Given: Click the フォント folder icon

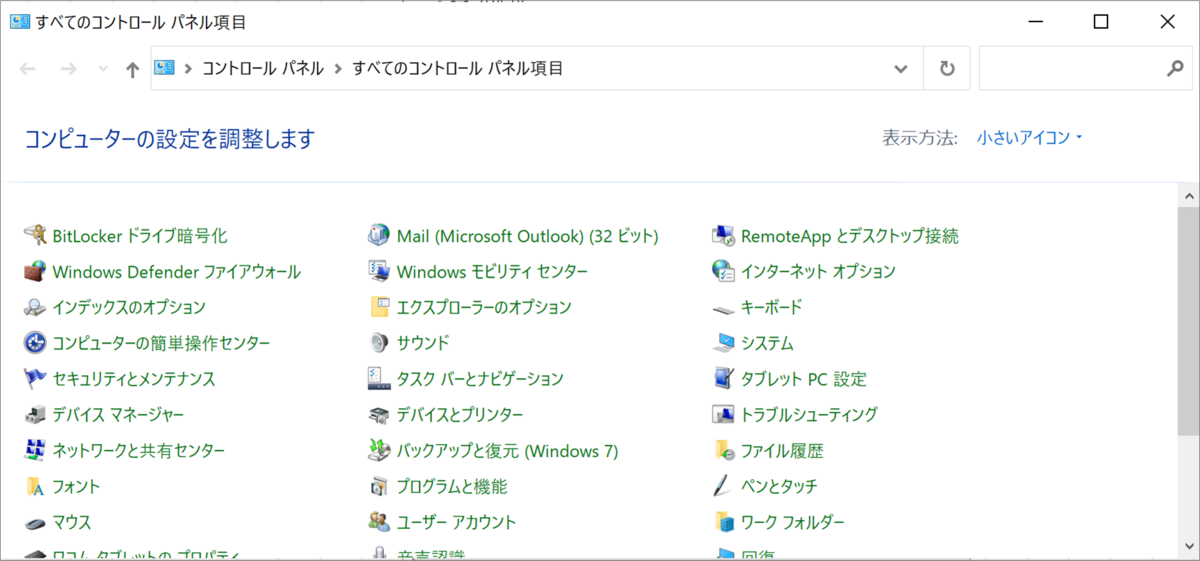Looking at the screenshot, I should point(35,486).
